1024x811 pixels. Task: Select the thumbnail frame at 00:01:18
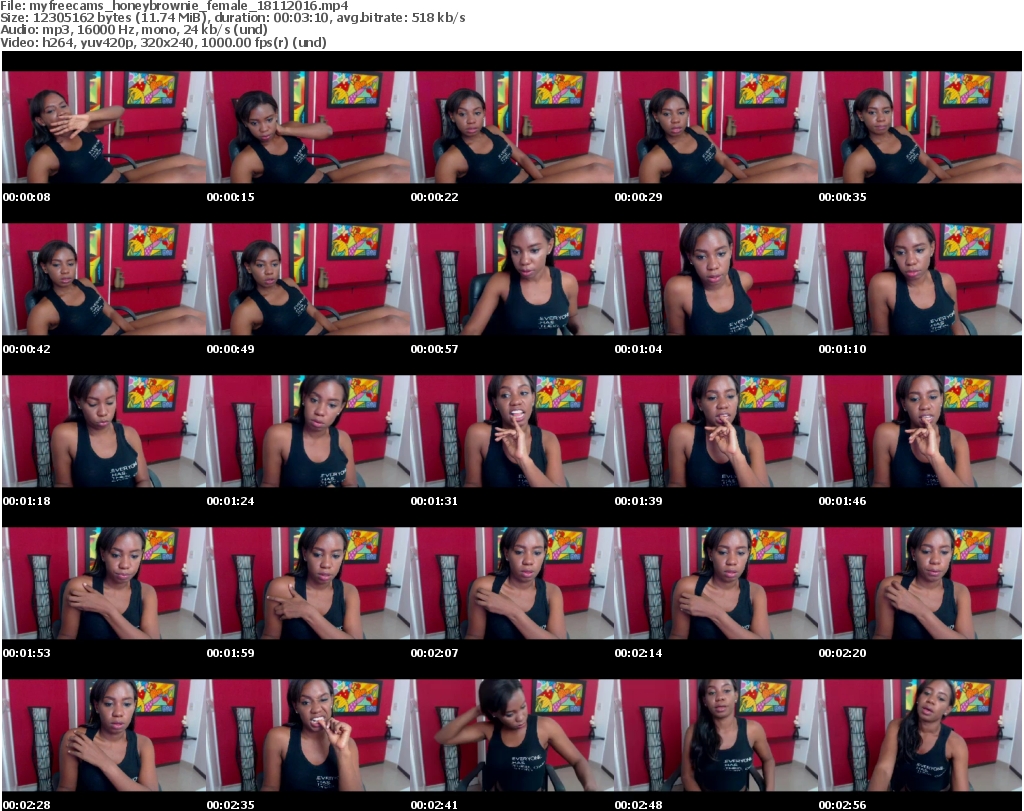click(104, 432)
